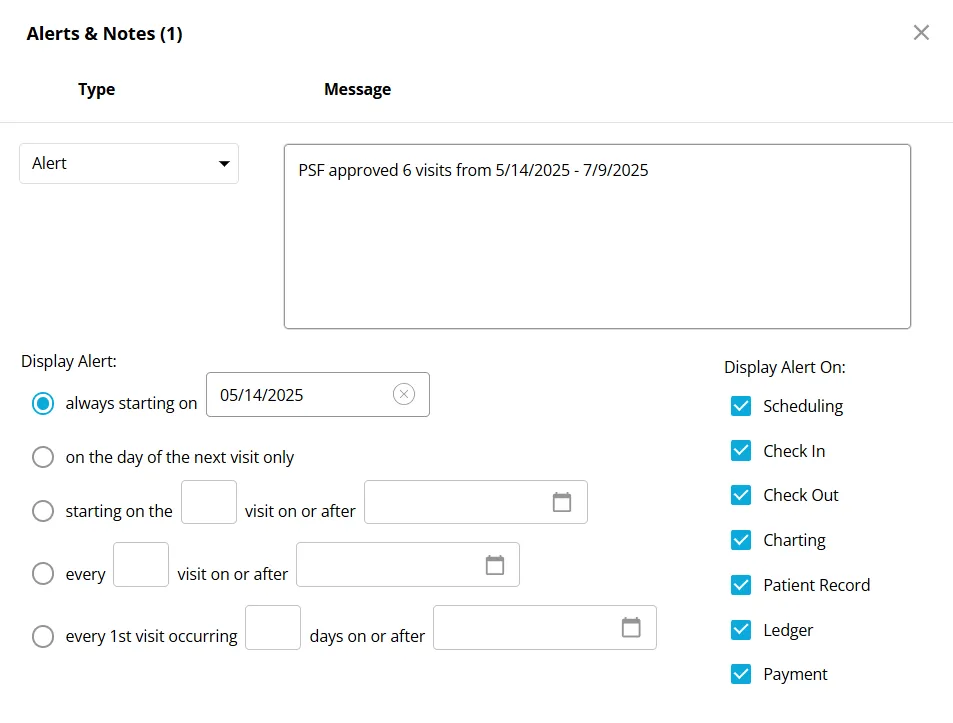Click the date field for 'starting on the' visit
Image resolution: width=953 pixels, height=723 pixels.
tap(476, 502)
